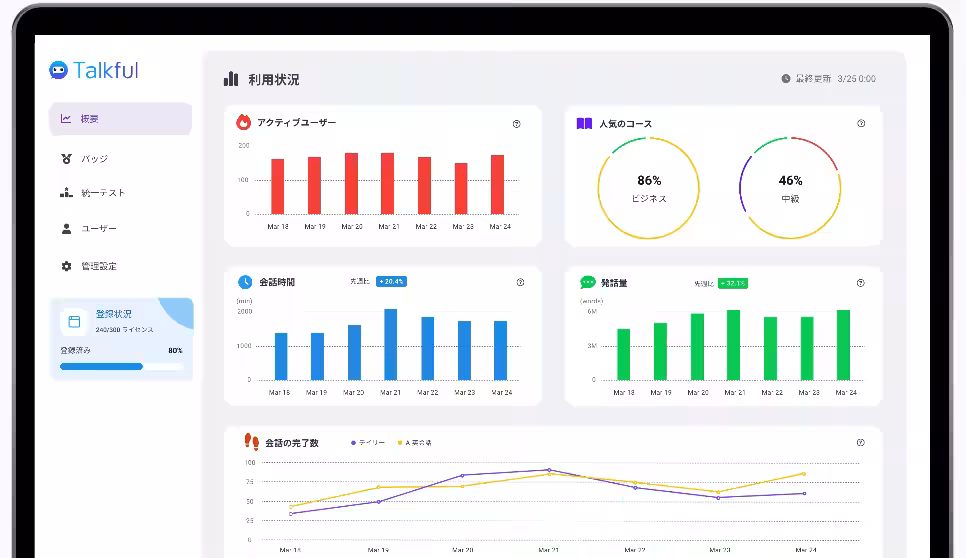Screen dimensions: 966x558
Task: Click the ユーザー person icon
Action: [x=67, y=229]
